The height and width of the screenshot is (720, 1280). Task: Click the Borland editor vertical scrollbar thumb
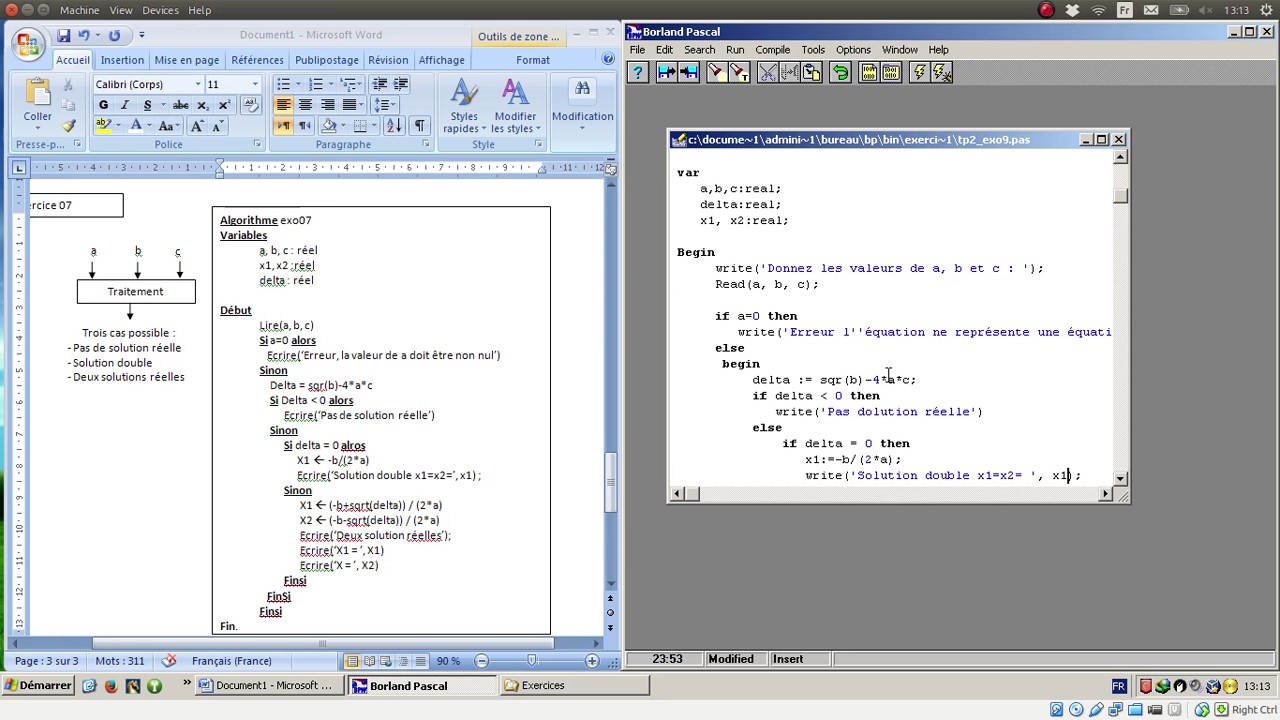point(1120,196)
